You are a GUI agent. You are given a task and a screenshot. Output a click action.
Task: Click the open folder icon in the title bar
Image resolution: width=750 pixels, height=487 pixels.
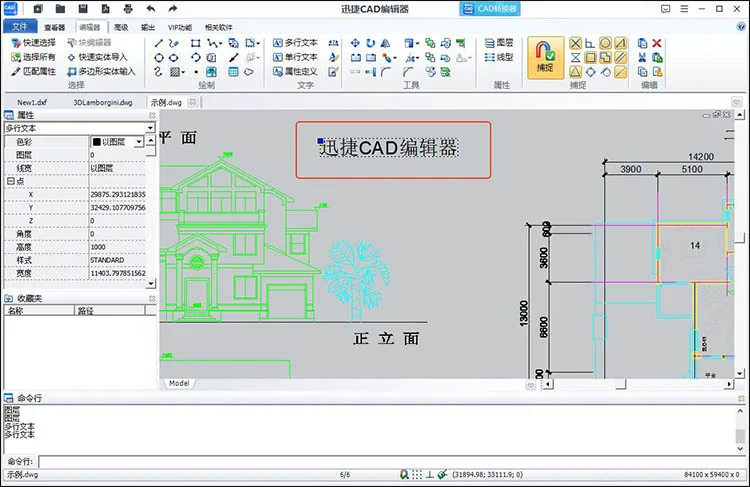(x=60, y=9)
